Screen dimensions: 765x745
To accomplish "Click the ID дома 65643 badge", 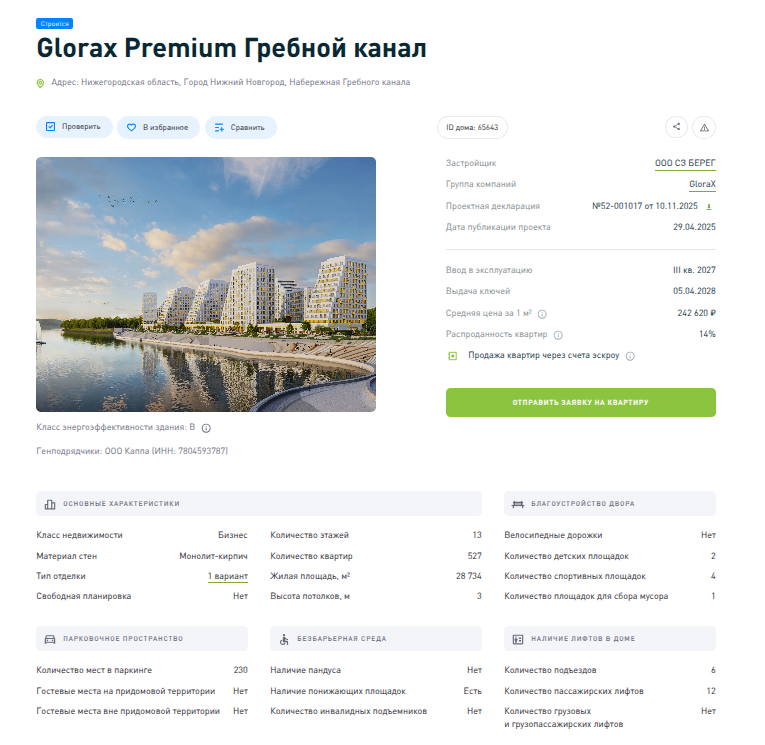I will (472, 127).
